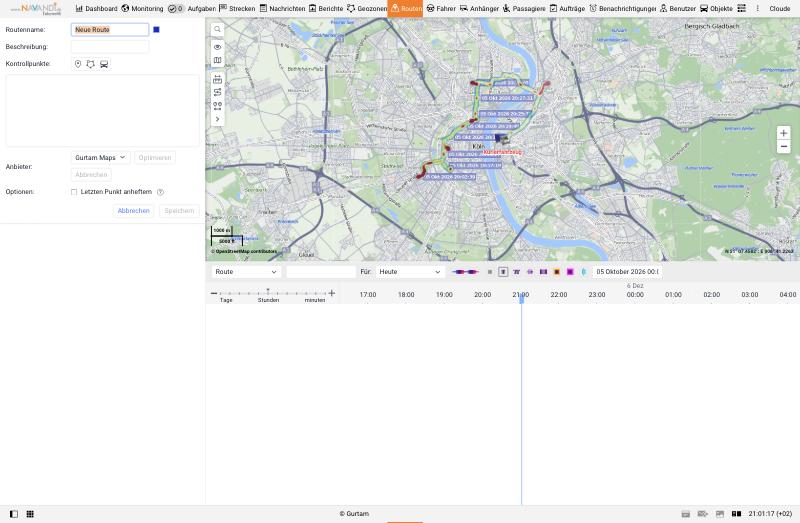Screen dimensions: 800x523
Task: Open help icon next to Letzten Punkt anheften
Action: pos(160,192)
